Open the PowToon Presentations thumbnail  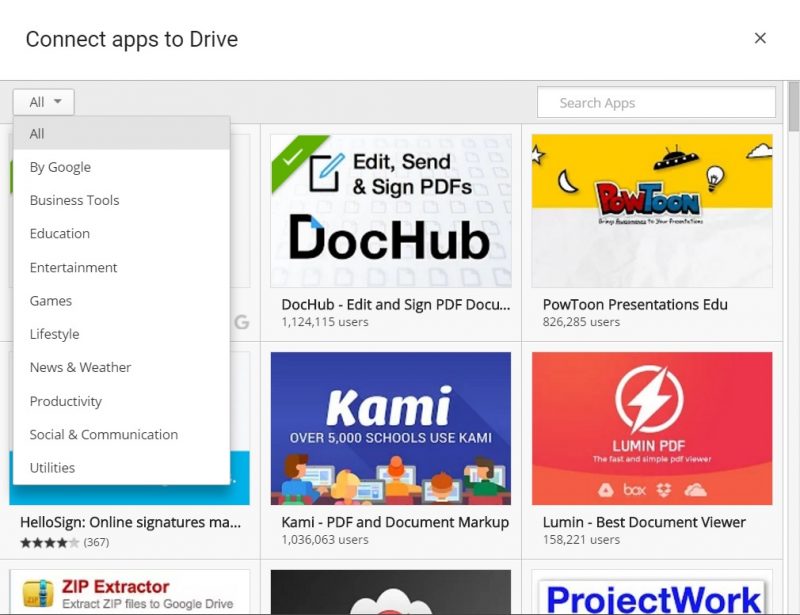[x=652, y=211]
